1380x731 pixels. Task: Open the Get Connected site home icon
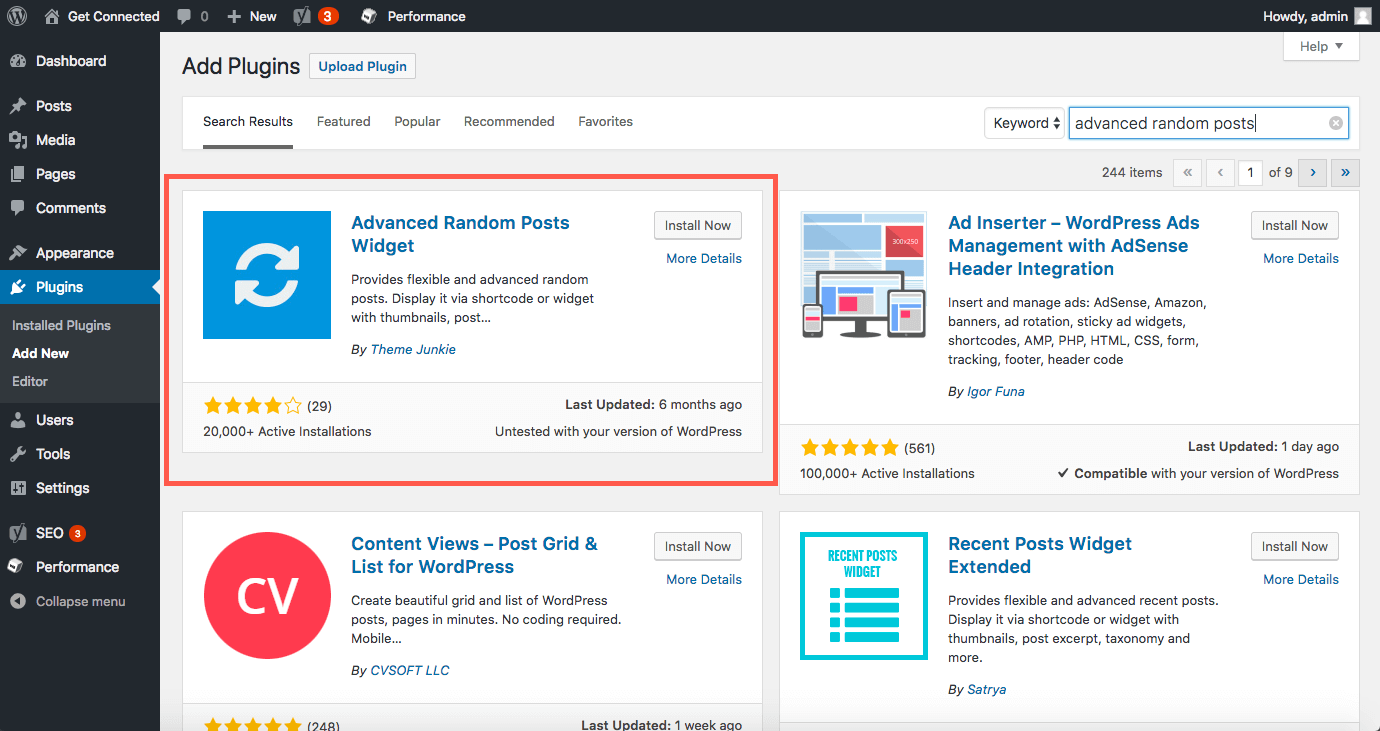point(52,16)
